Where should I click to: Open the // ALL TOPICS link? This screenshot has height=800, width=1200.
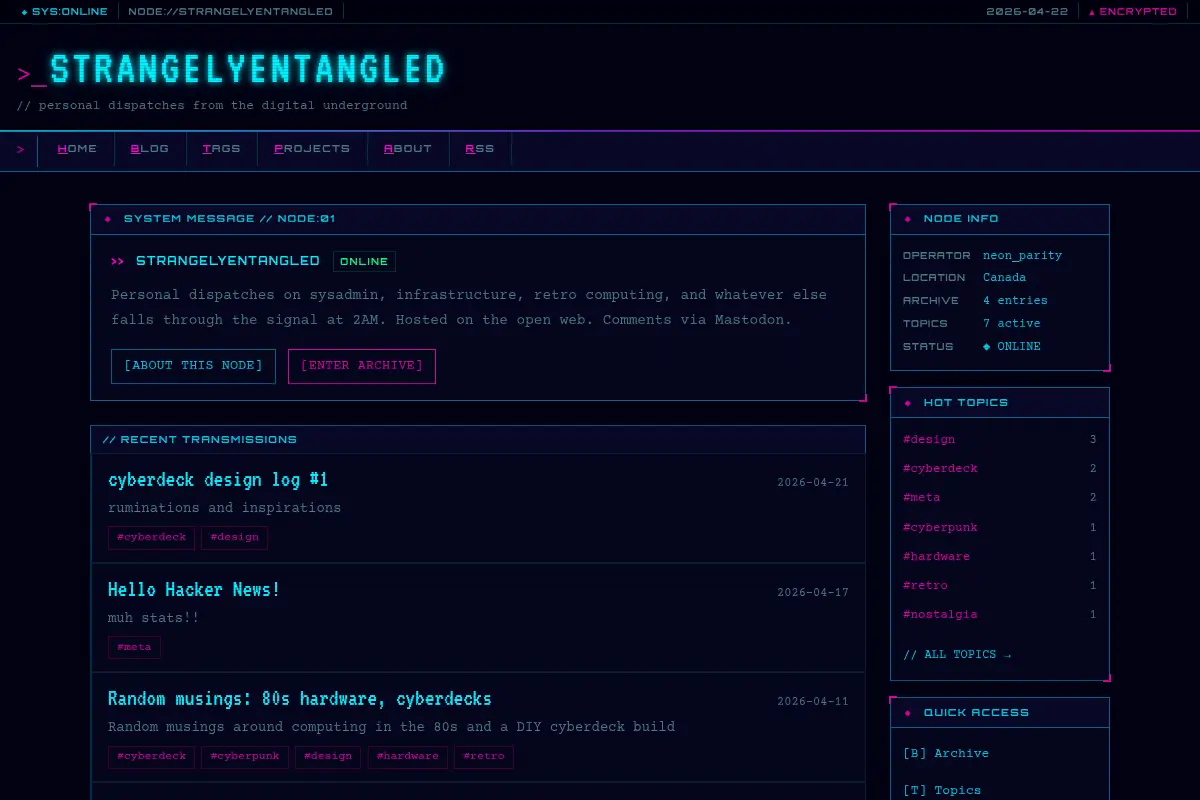tap(957, 655)
